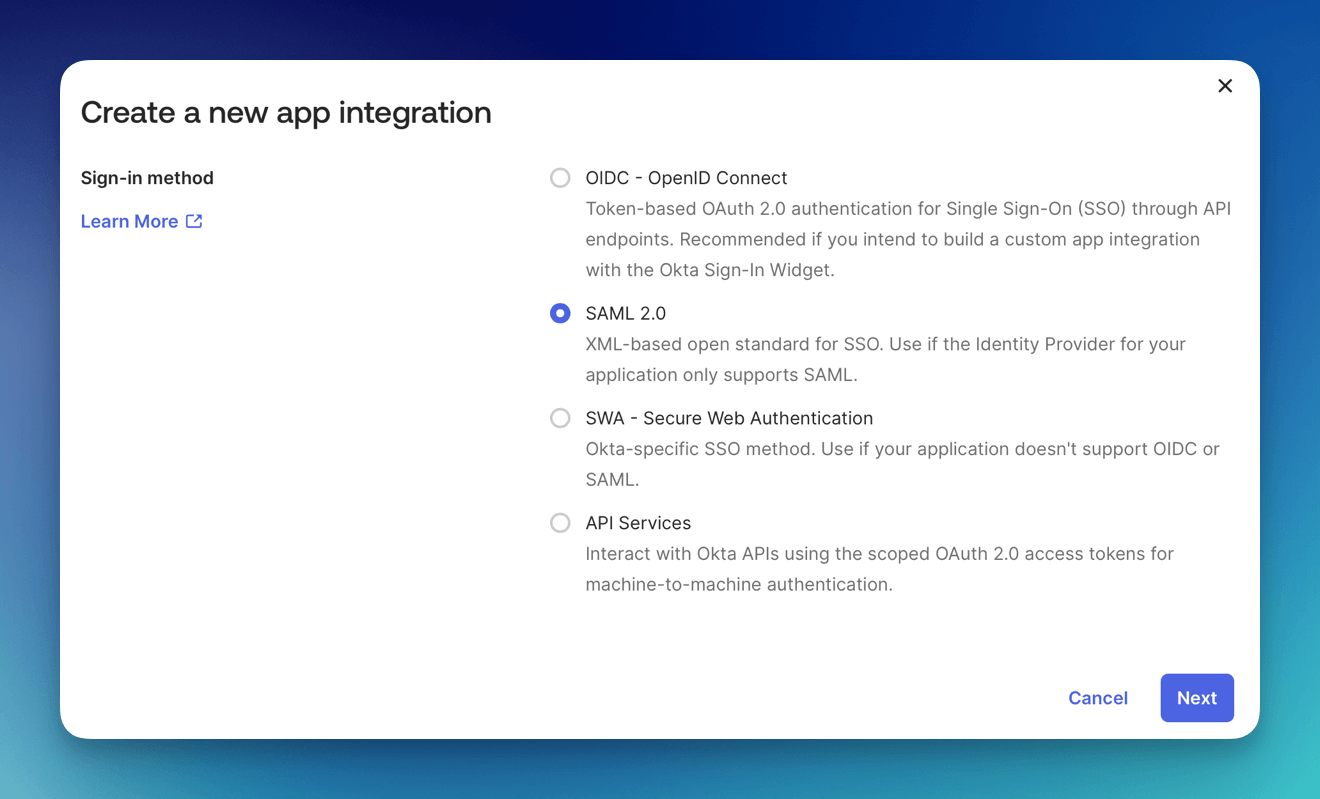The width and height of the screenshot is (1320, 799).
Task: Click the 'SWA - Secure Web Authentication' label
Action: point(729,418)
